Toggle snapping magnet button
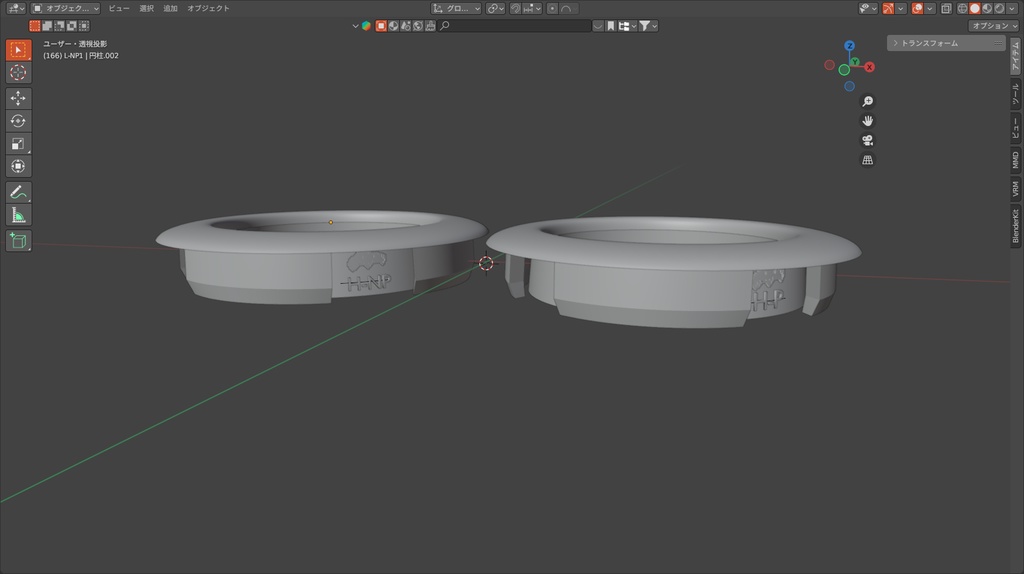Screen dimensions: 1024x574 (x=515, y=8)
